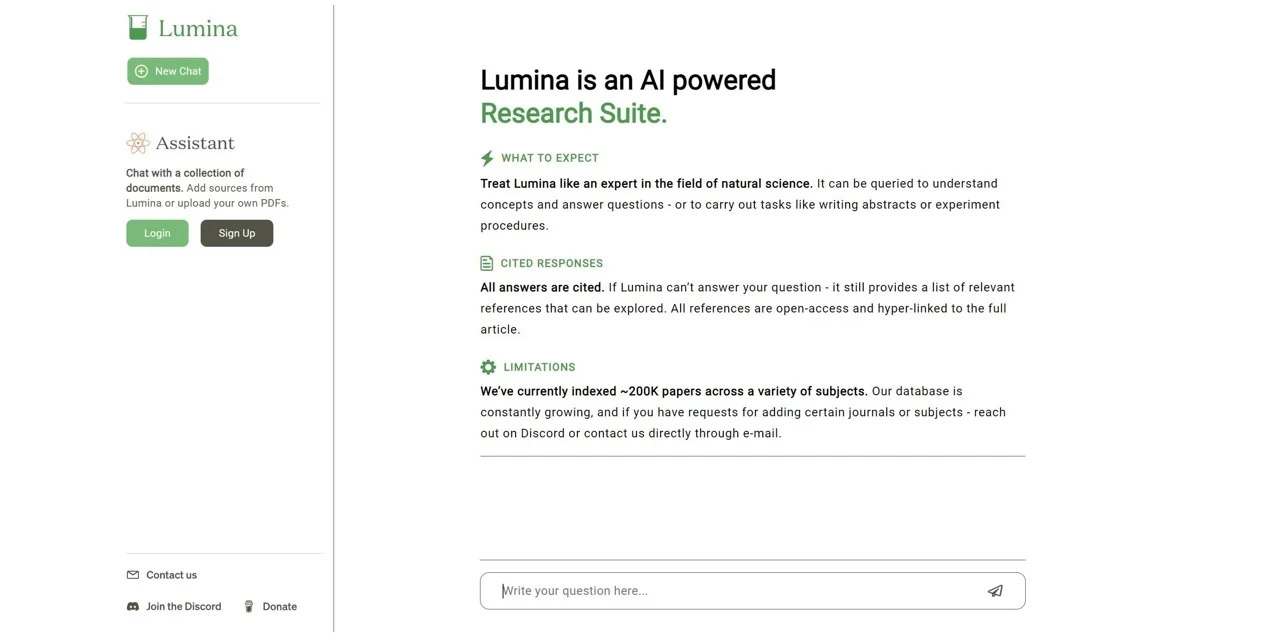The width and height of the screenshot is (1280, 637).
Task: Click the lightning bolt What to Expect icon
Action: 487,158
